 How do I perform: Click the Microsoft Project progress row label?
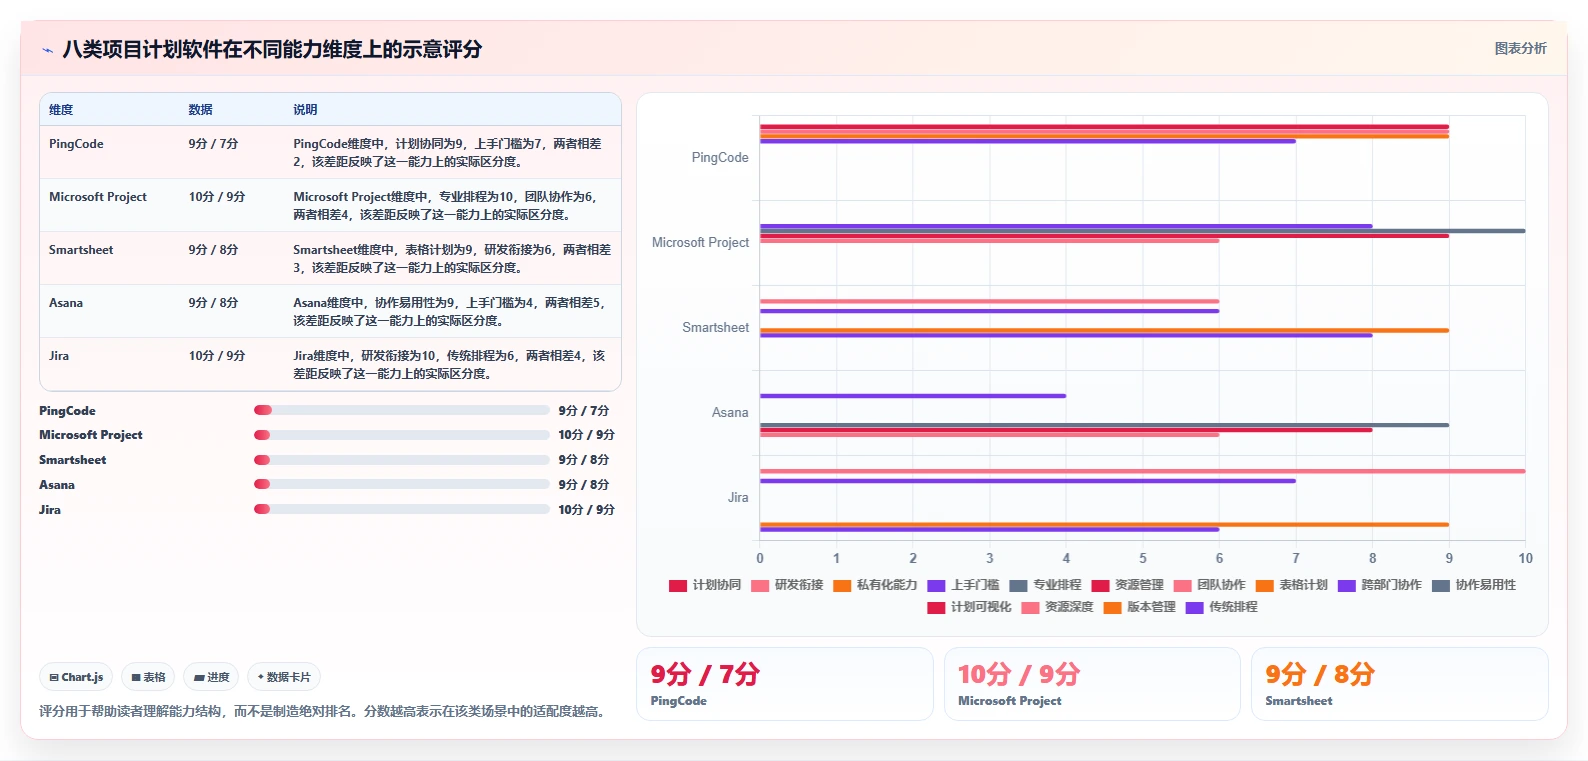point(91,435)
